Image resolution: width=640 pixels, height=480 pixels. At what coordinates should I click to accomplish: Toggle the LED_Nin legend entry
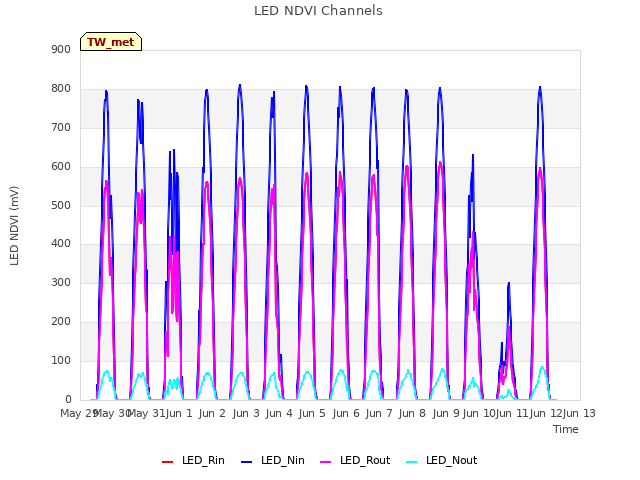273,460
